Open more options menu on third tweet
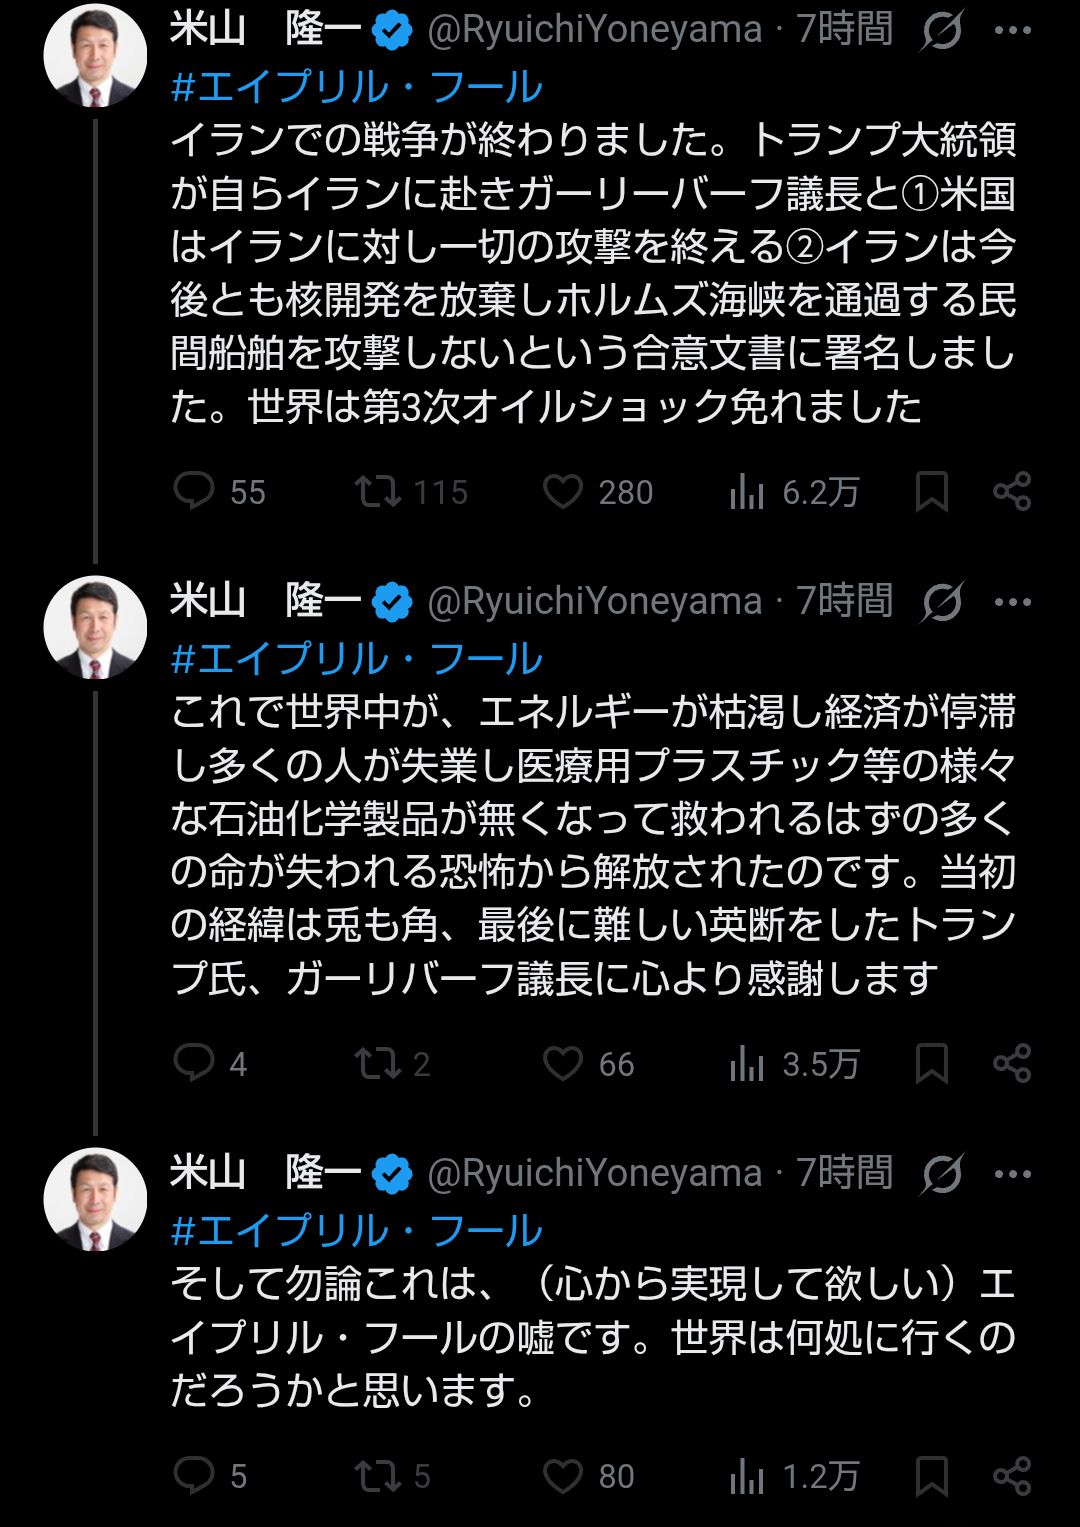Viewport: 1080px width, 1527px height. pos(1012,1174)
